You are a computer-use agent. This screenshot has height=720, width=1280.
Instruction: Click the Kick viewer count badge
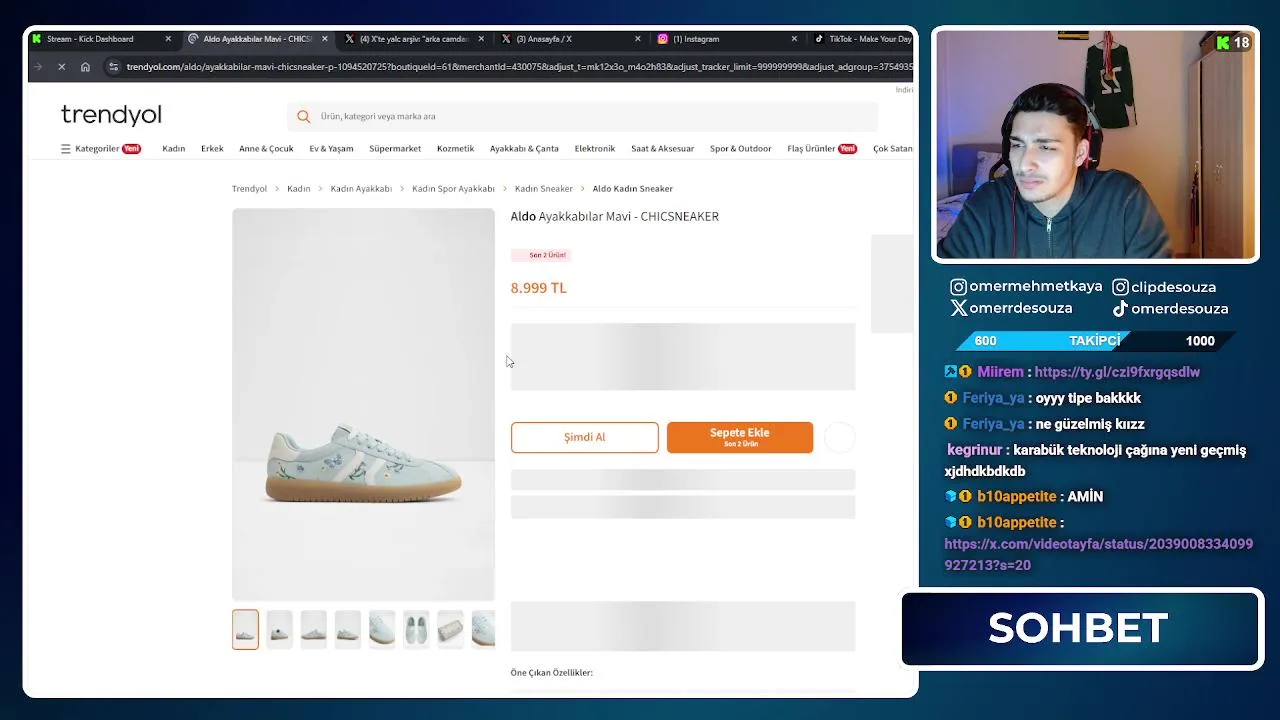tap(1233, 43)
